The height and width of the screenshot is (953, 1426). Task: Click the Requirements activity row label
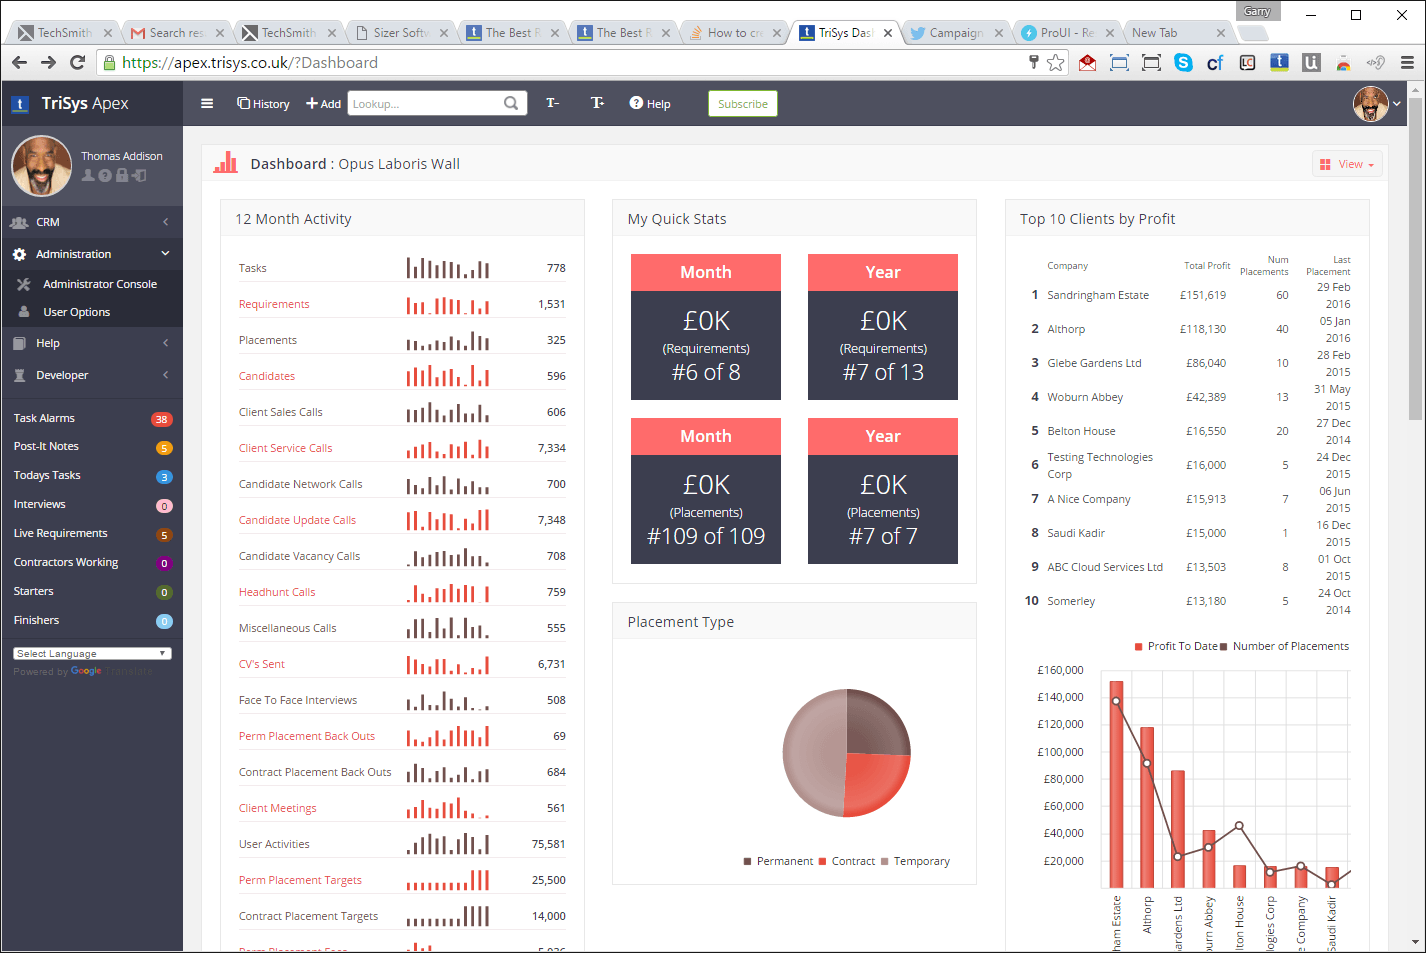[274, 304]
